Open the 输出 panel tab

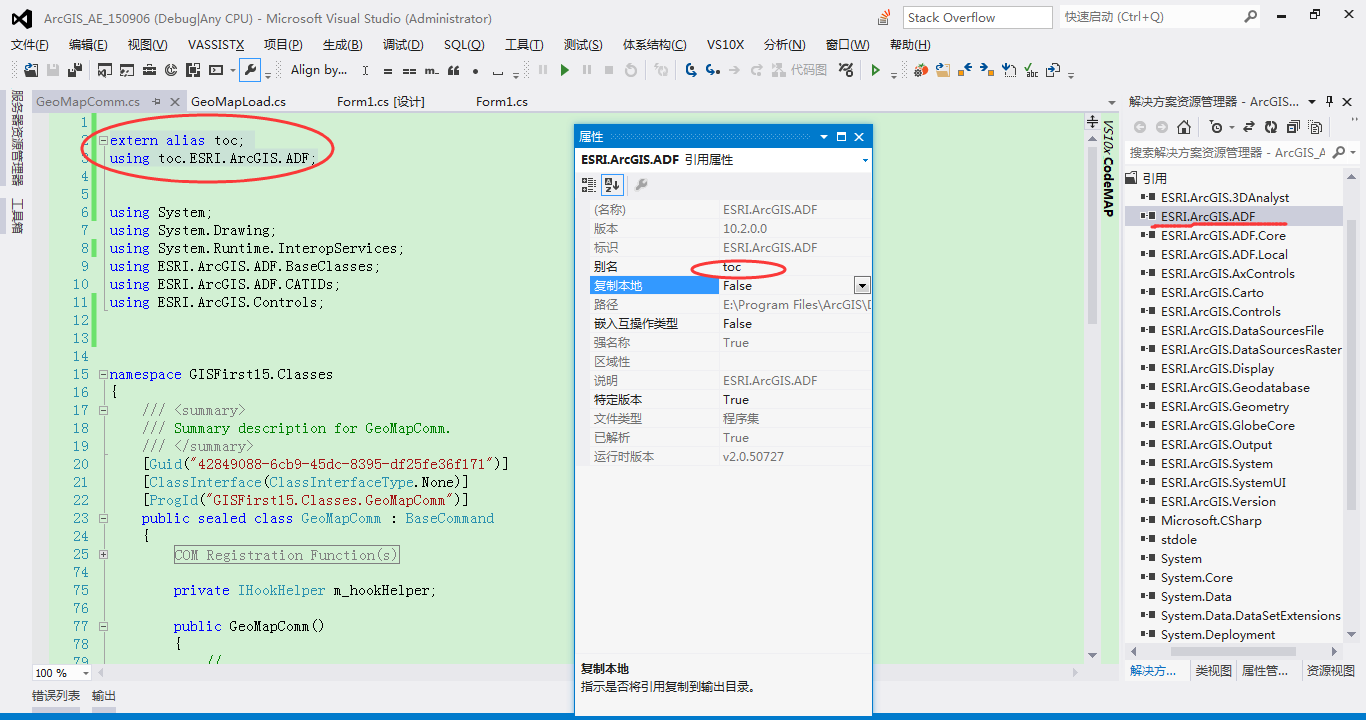point(104,696)
